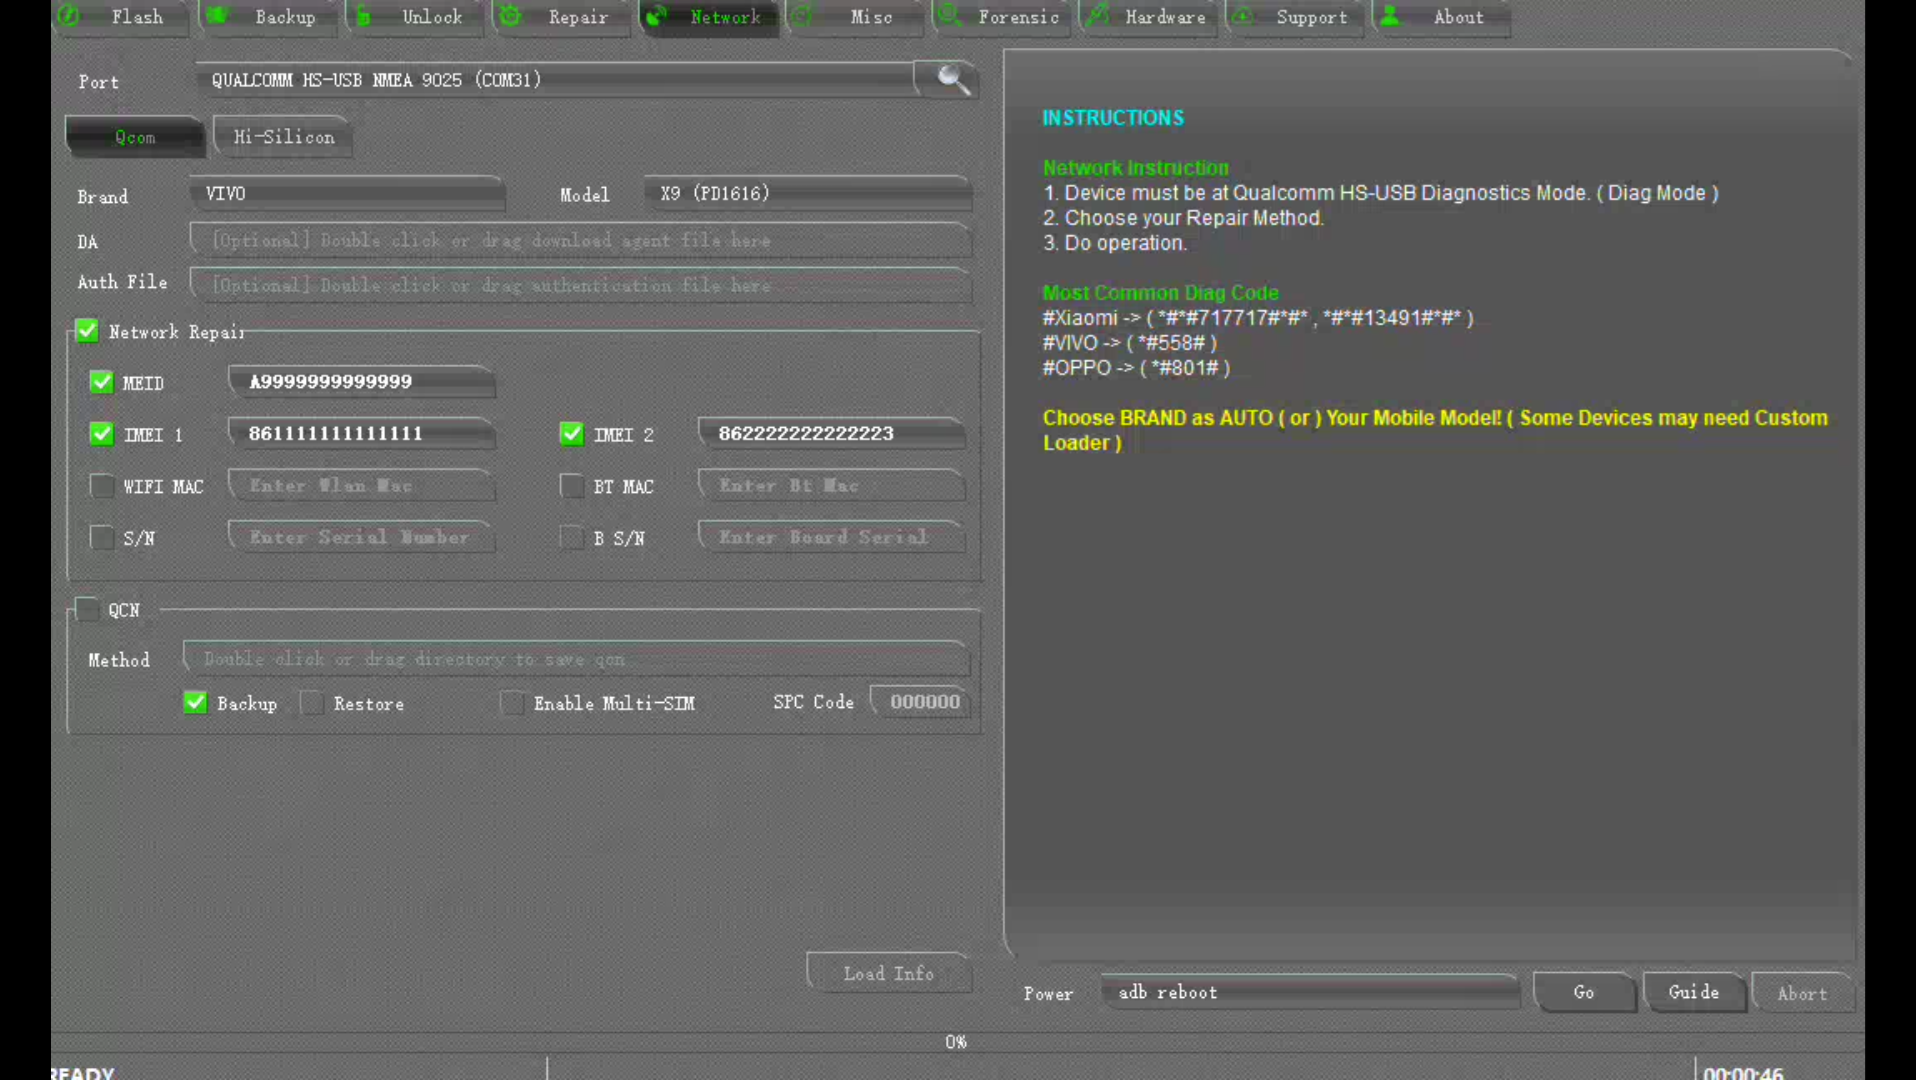Select the Hi-Silicon chipset tab

pos(284,137)
